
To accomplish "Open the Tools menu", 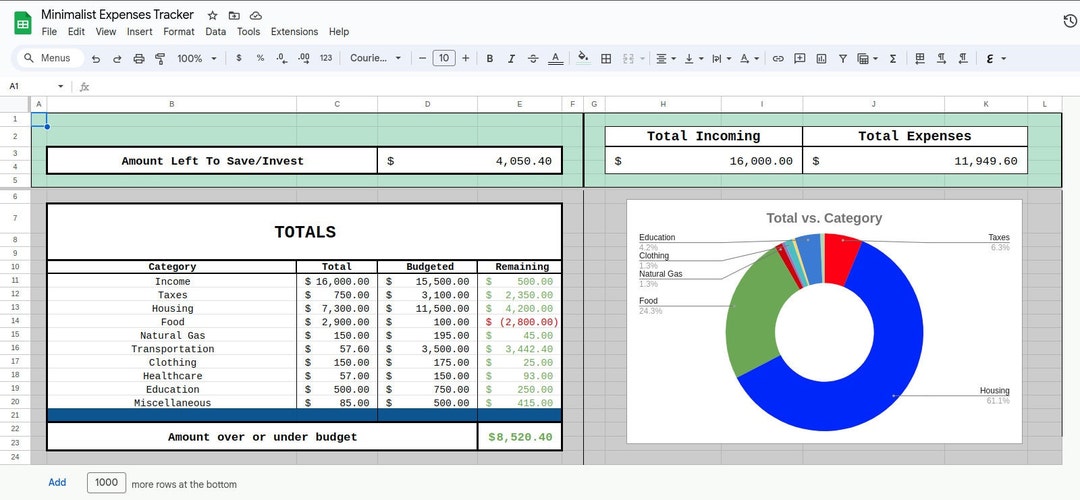I will coord(249,32).
